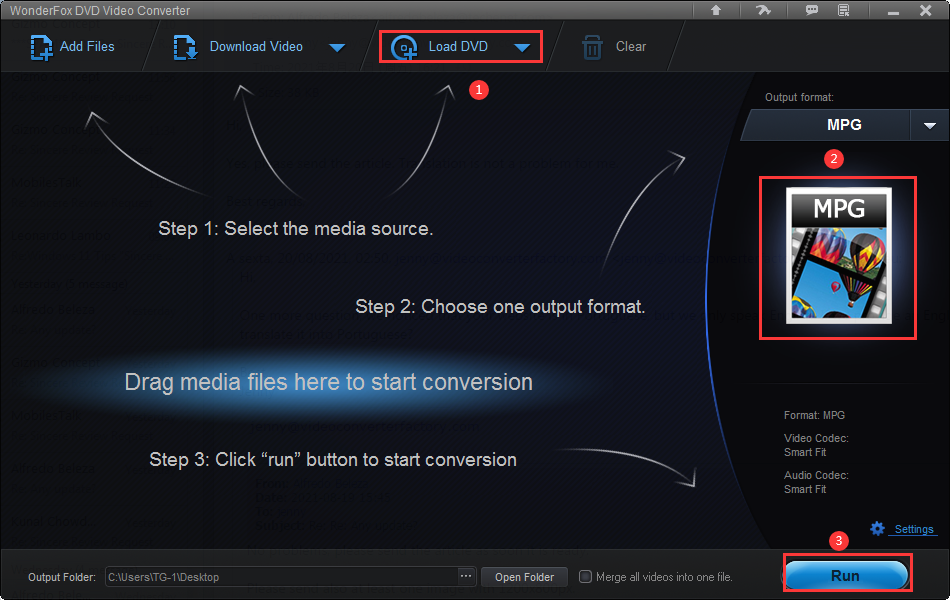
Task: Minimize the WonderFox DVD Video Converter window
Action: [x=893, y=12]
